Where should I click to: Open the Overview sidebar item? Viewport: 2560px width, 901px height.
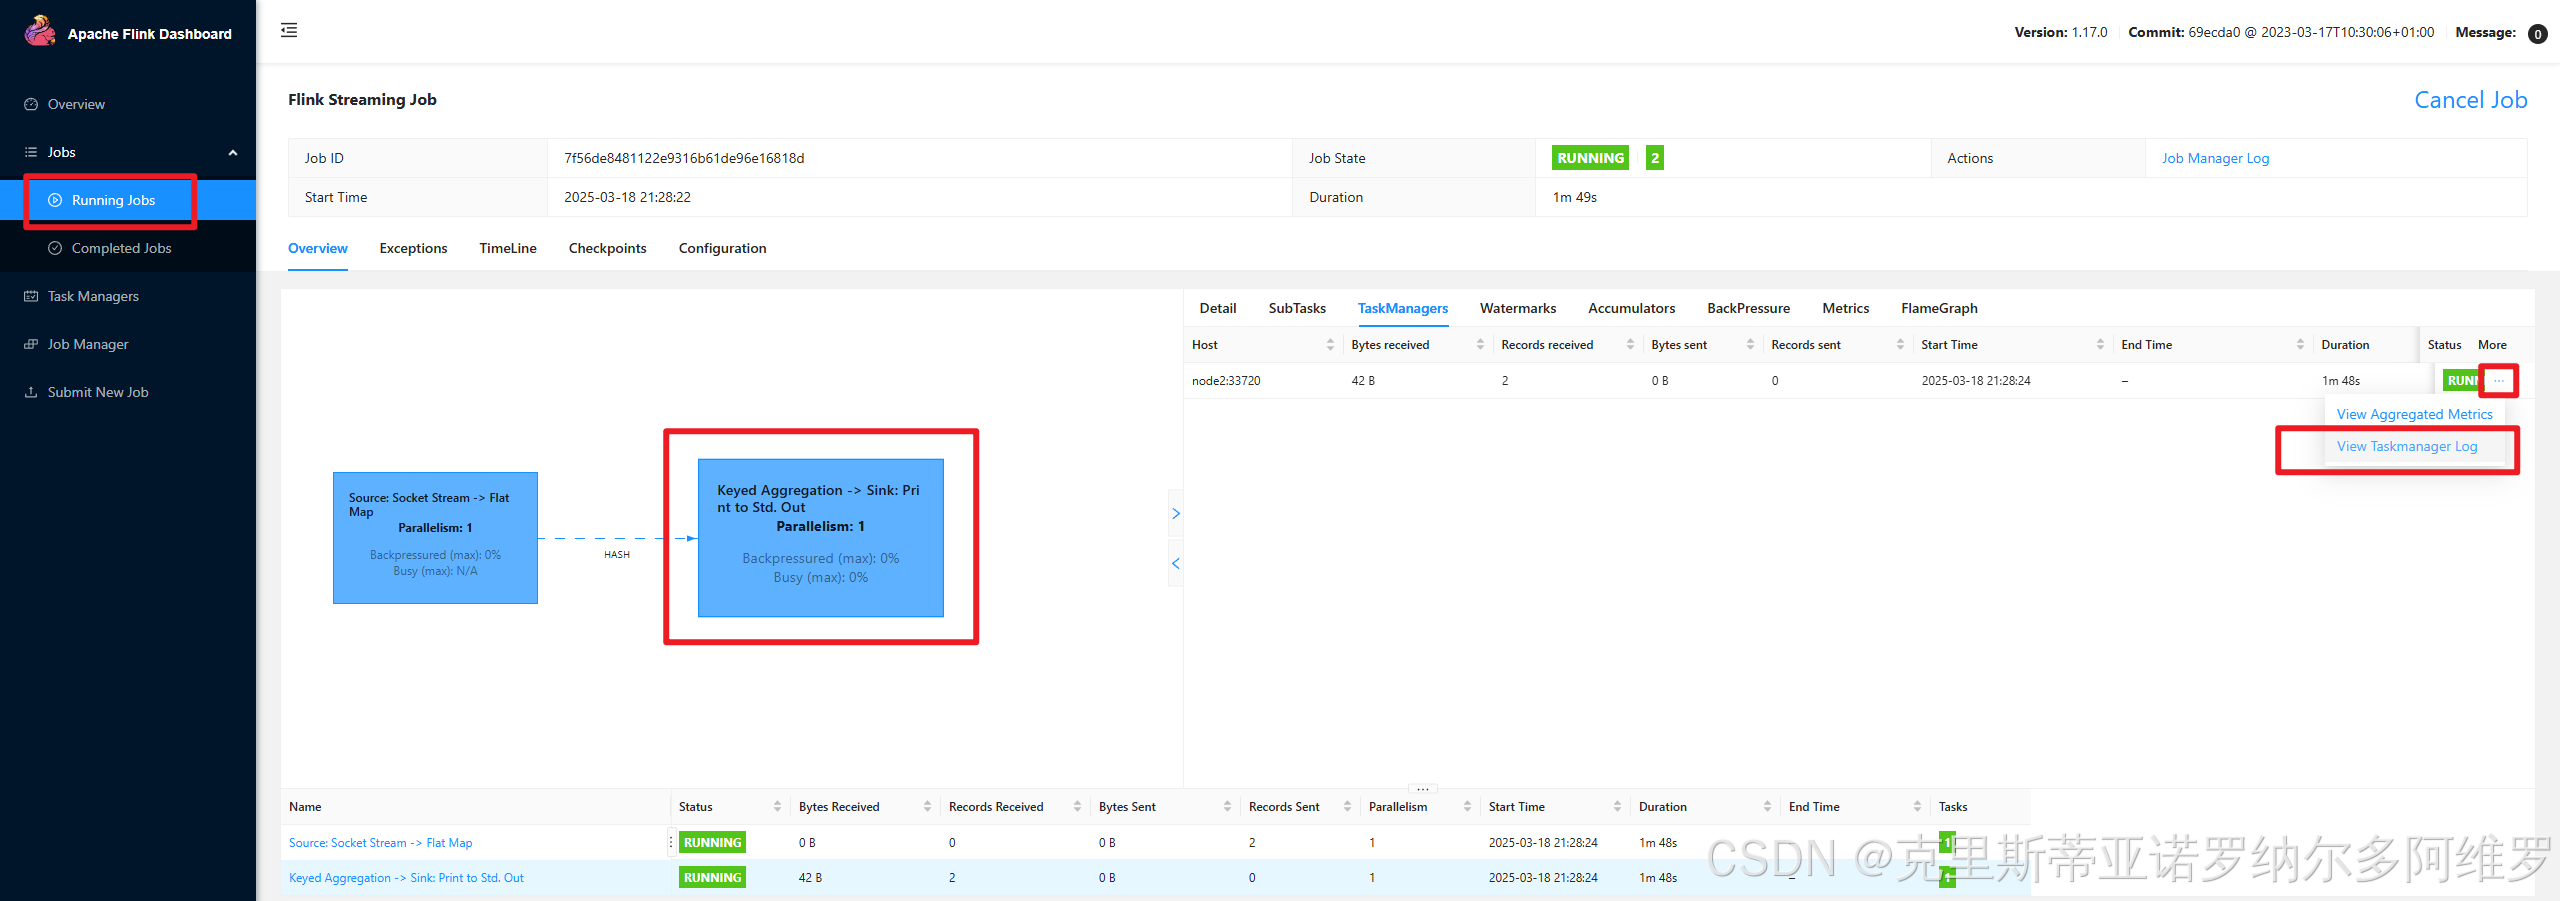[76, 104]
